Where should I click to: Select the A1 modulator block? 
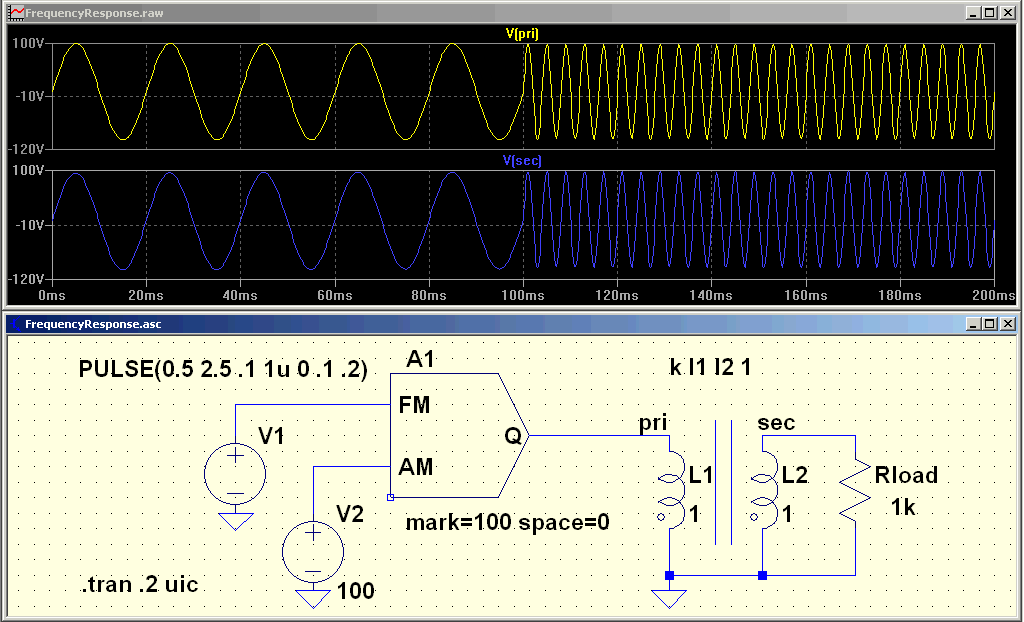(459, 435)
